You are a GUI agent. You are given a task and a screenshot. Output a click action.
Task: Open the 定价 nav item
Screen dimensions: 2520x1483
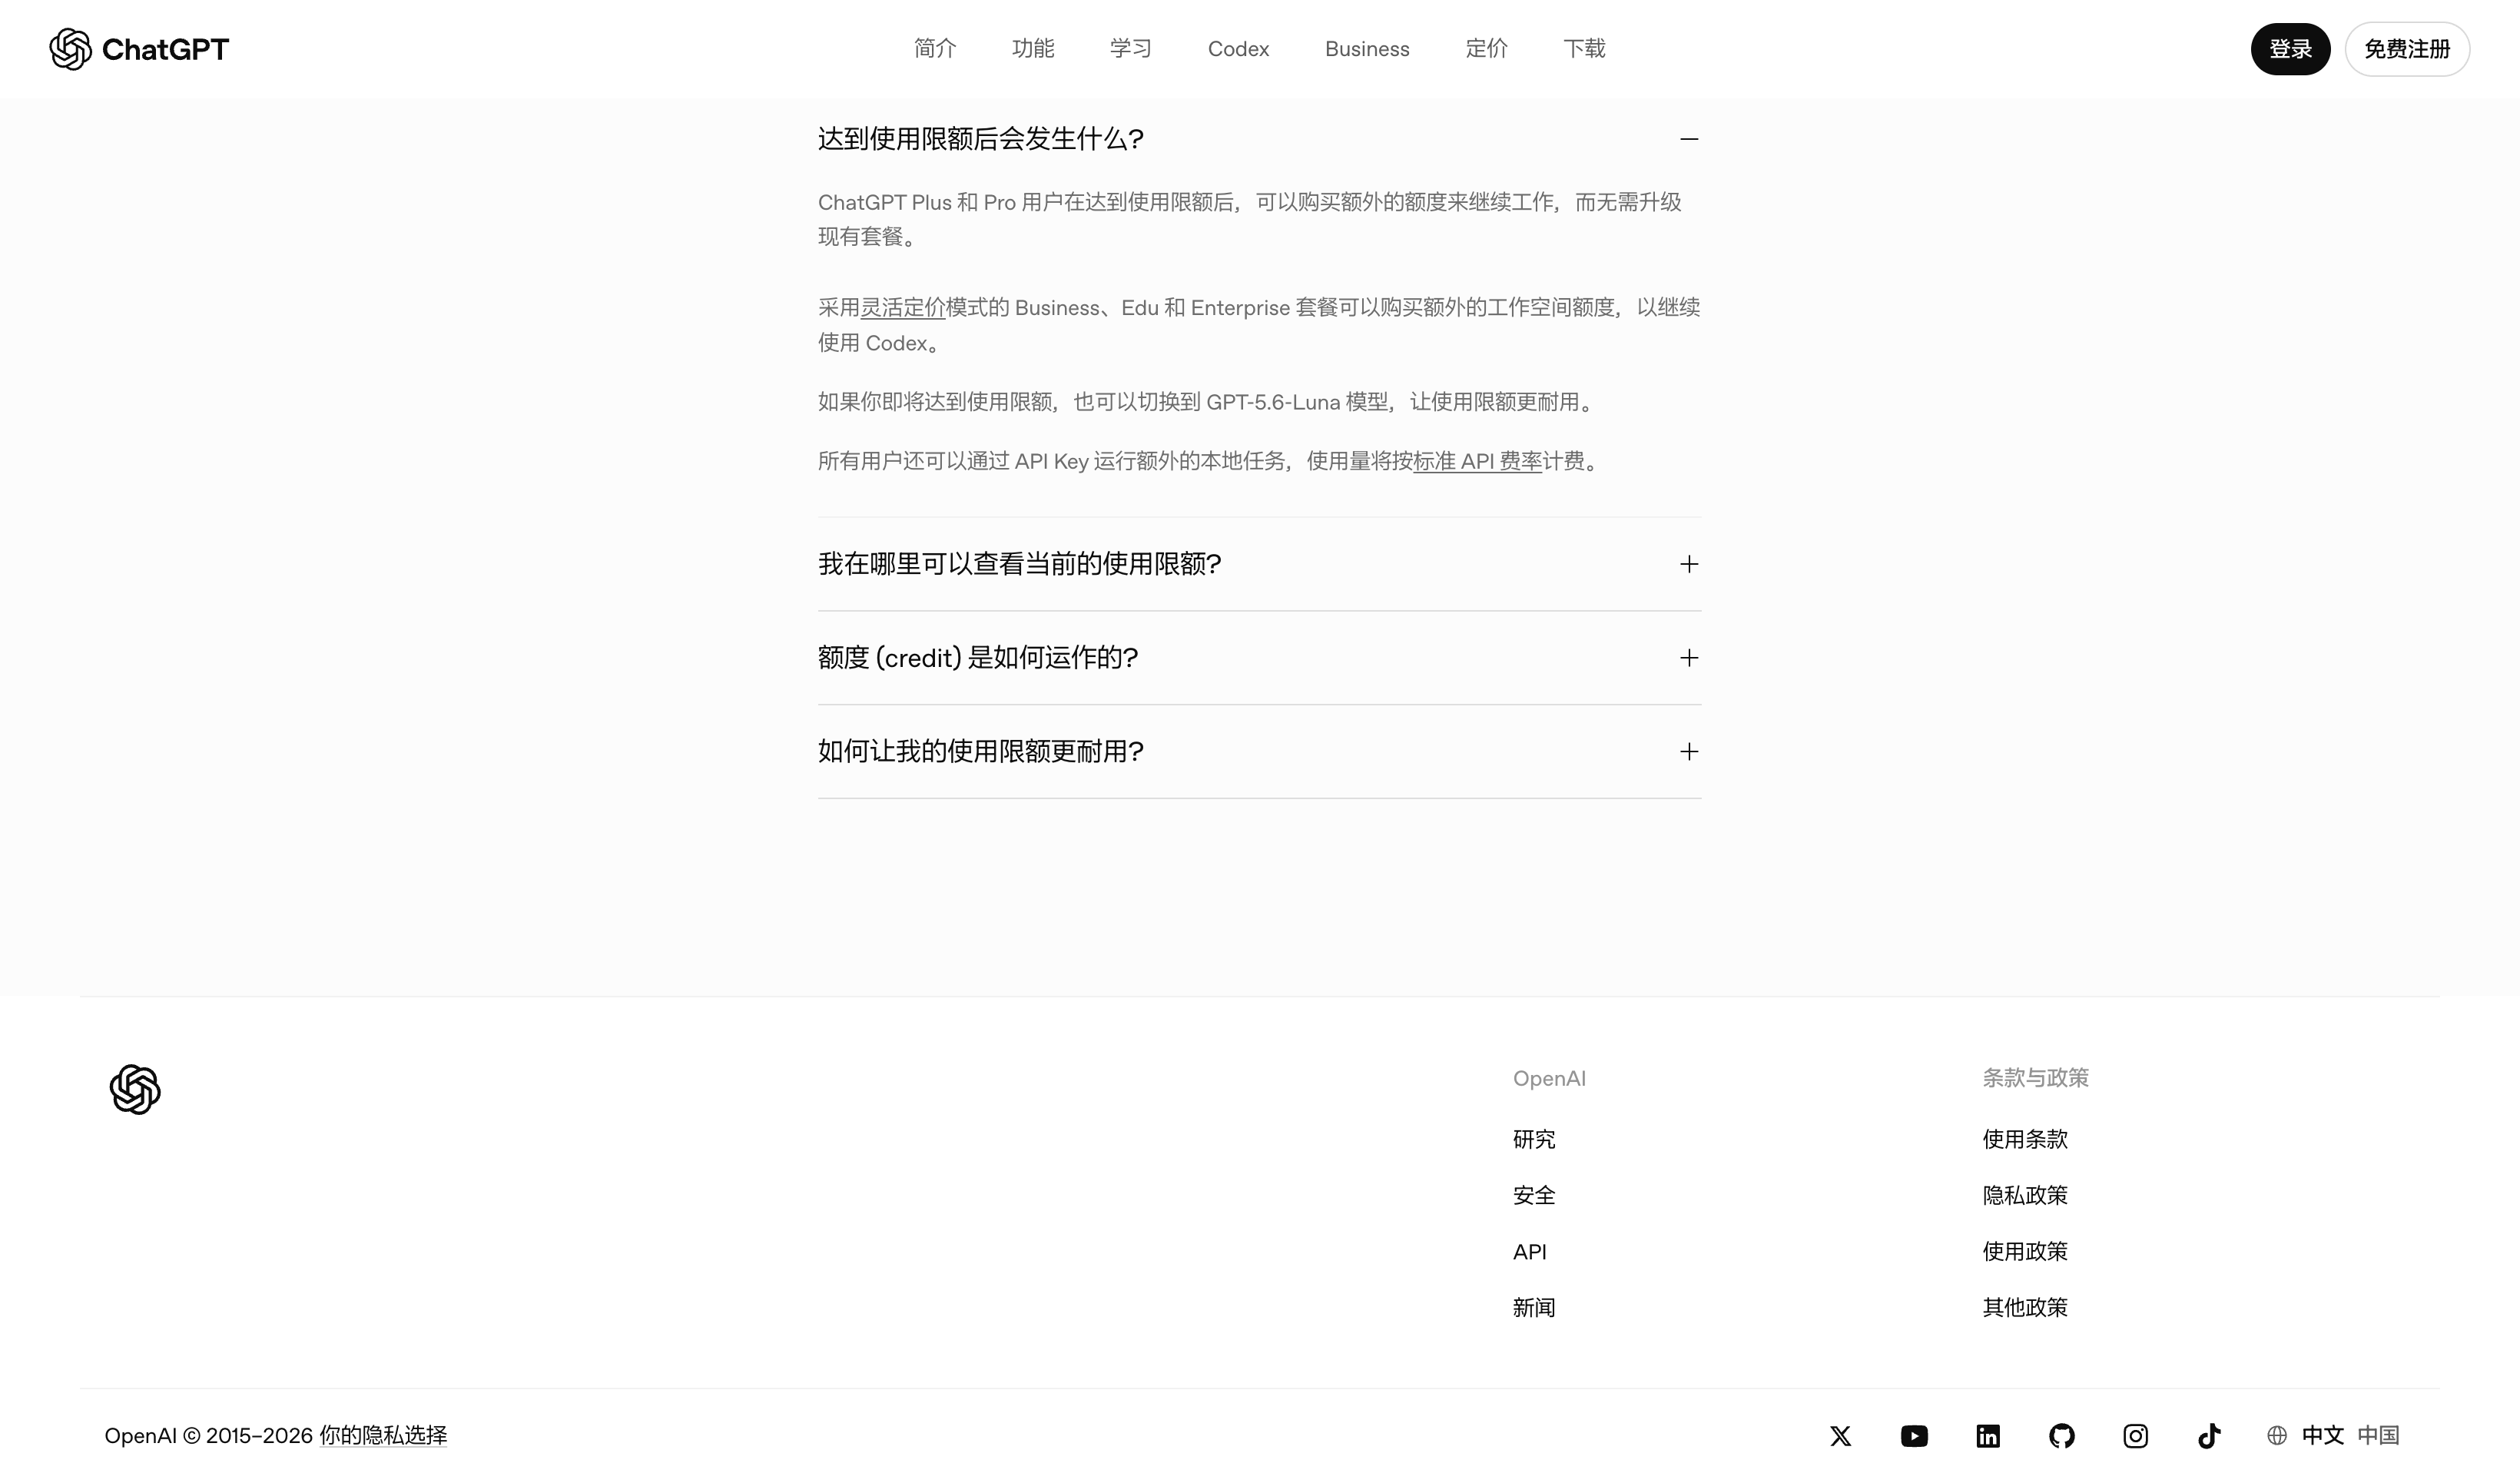click(1486, 49)
